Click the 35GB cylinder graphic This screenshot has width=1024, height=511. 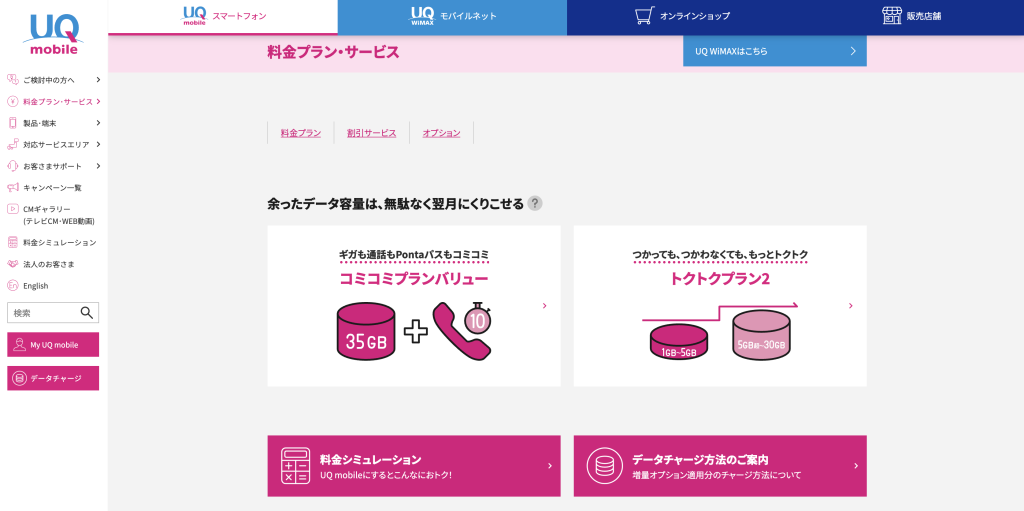(366, 332)
